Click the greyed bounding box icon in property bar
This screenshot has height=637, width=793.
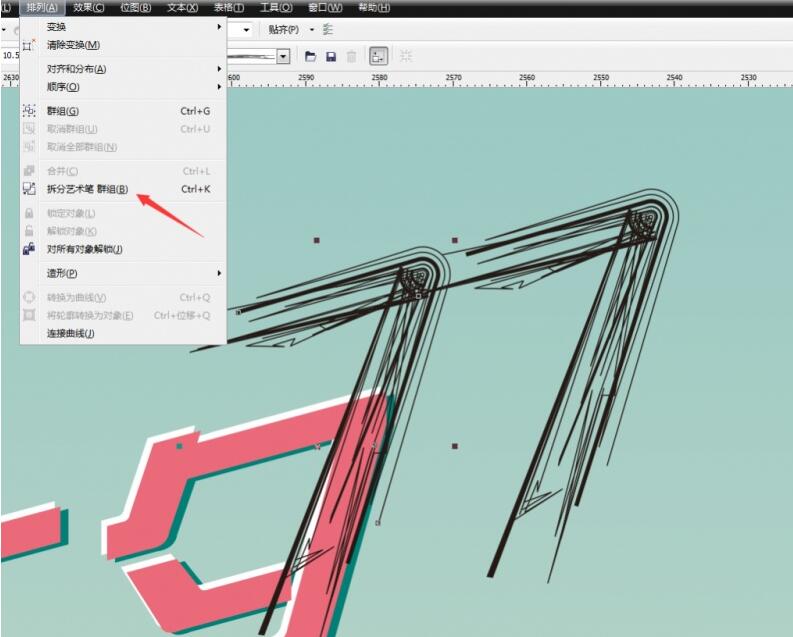click(406, 56)
